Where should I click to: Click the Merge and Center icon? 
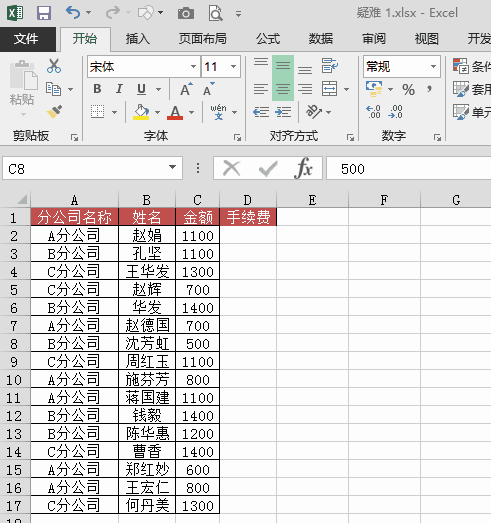click(x=330, y=89)
